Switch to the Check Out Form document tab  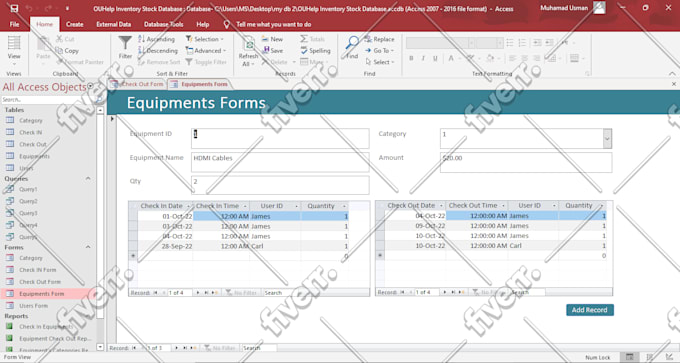pos(137,84)
